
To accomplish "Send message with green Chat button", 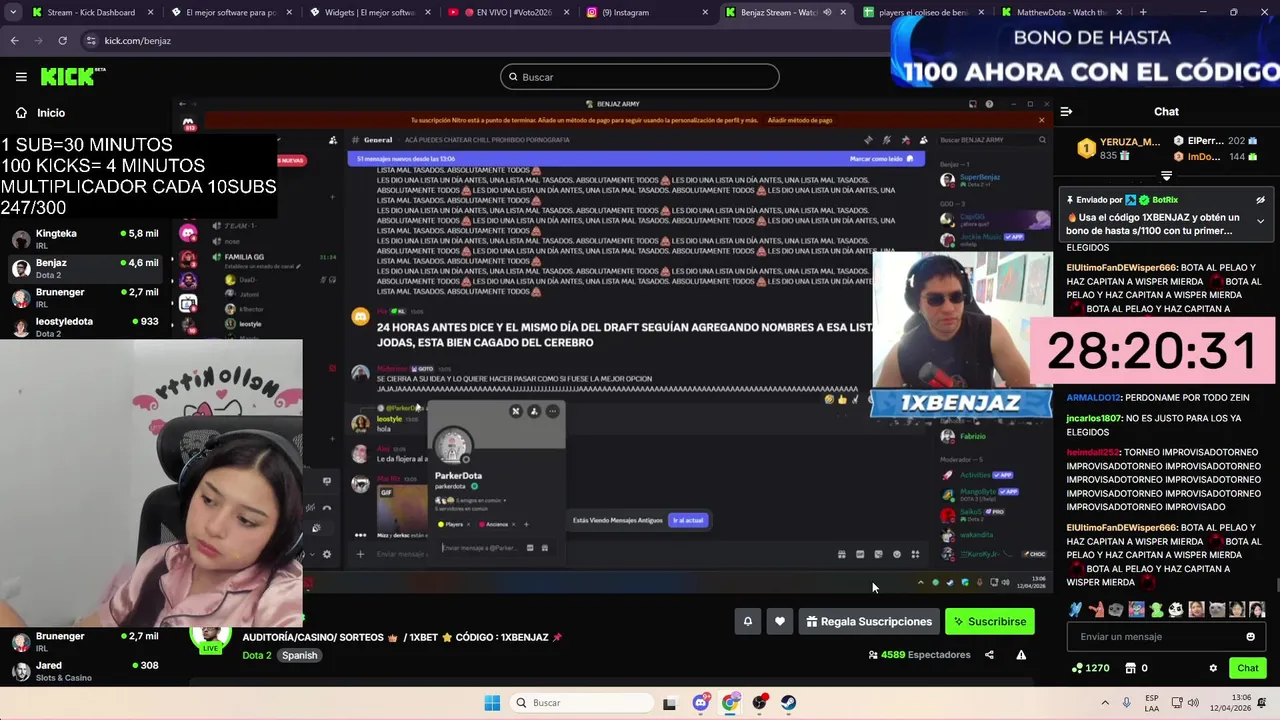I will point(1247,668).
